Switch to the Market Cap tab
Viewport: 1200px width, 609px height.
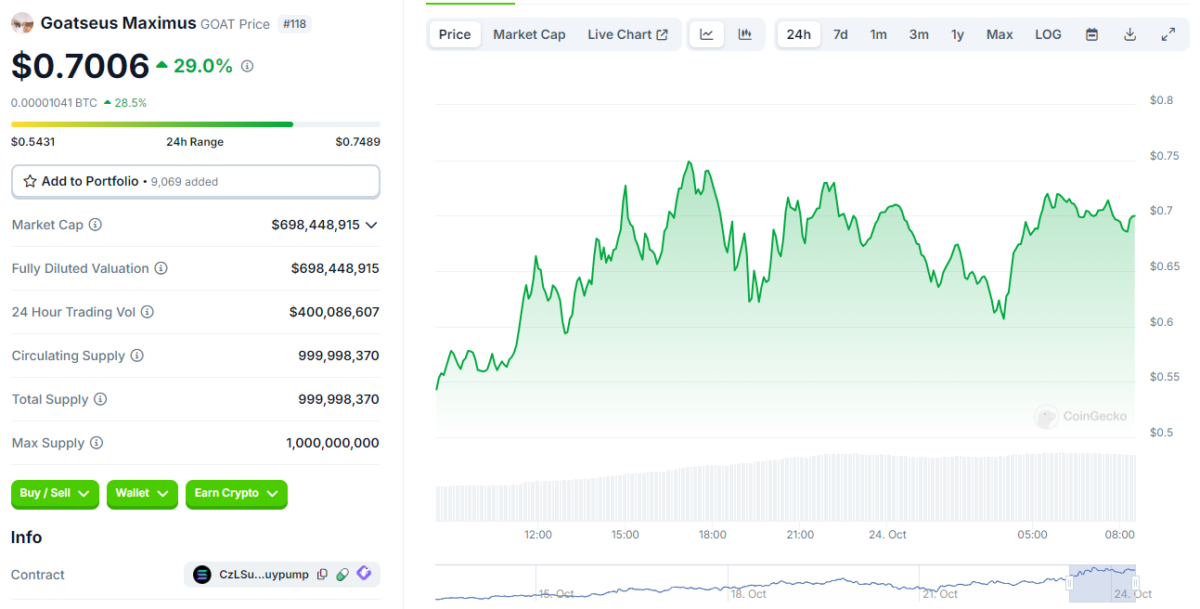pos(529,34)
